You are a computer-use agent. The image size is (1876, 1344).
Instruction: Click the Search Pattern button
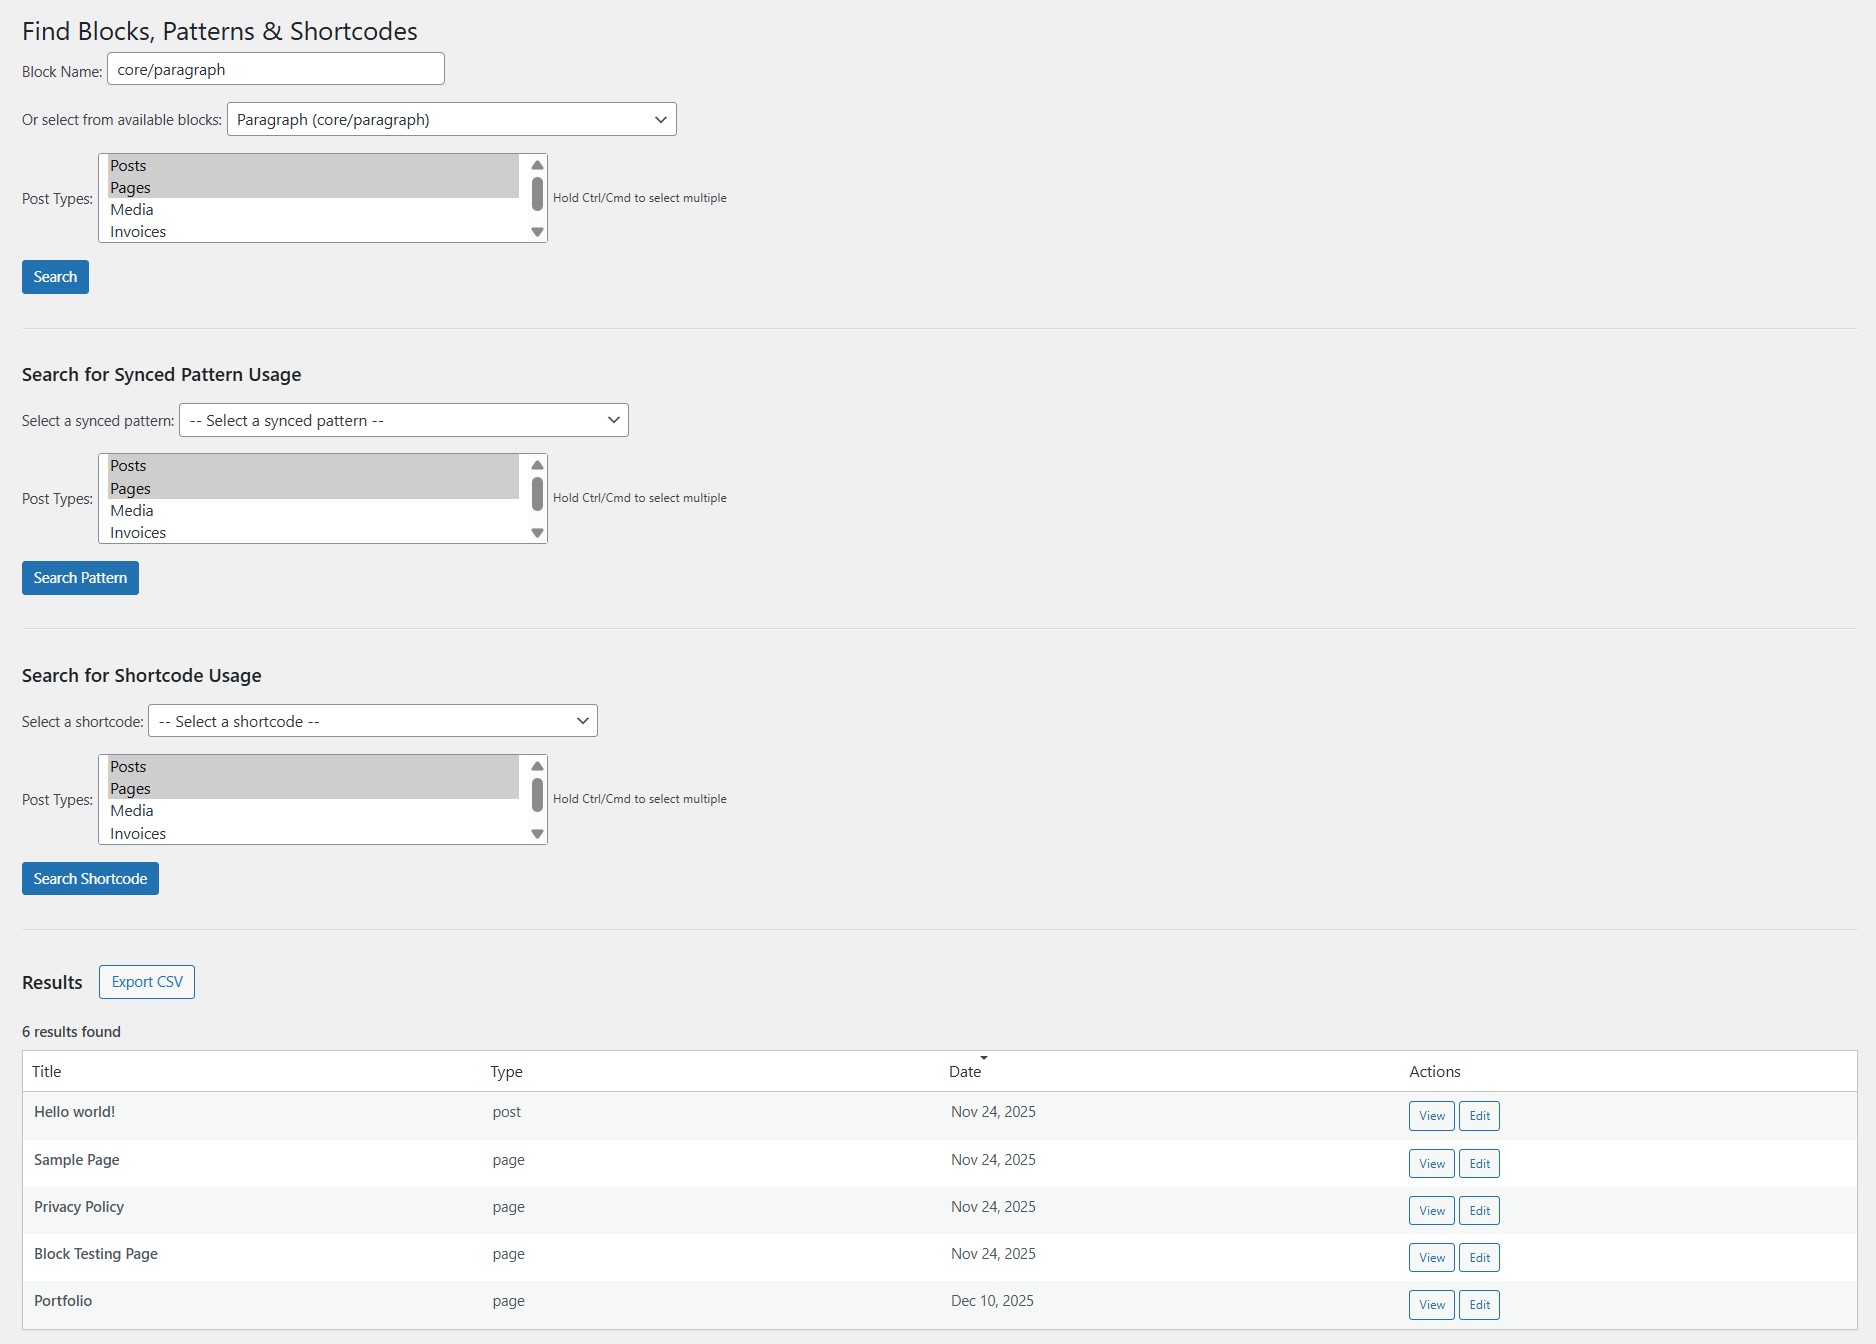click(80, 578)
